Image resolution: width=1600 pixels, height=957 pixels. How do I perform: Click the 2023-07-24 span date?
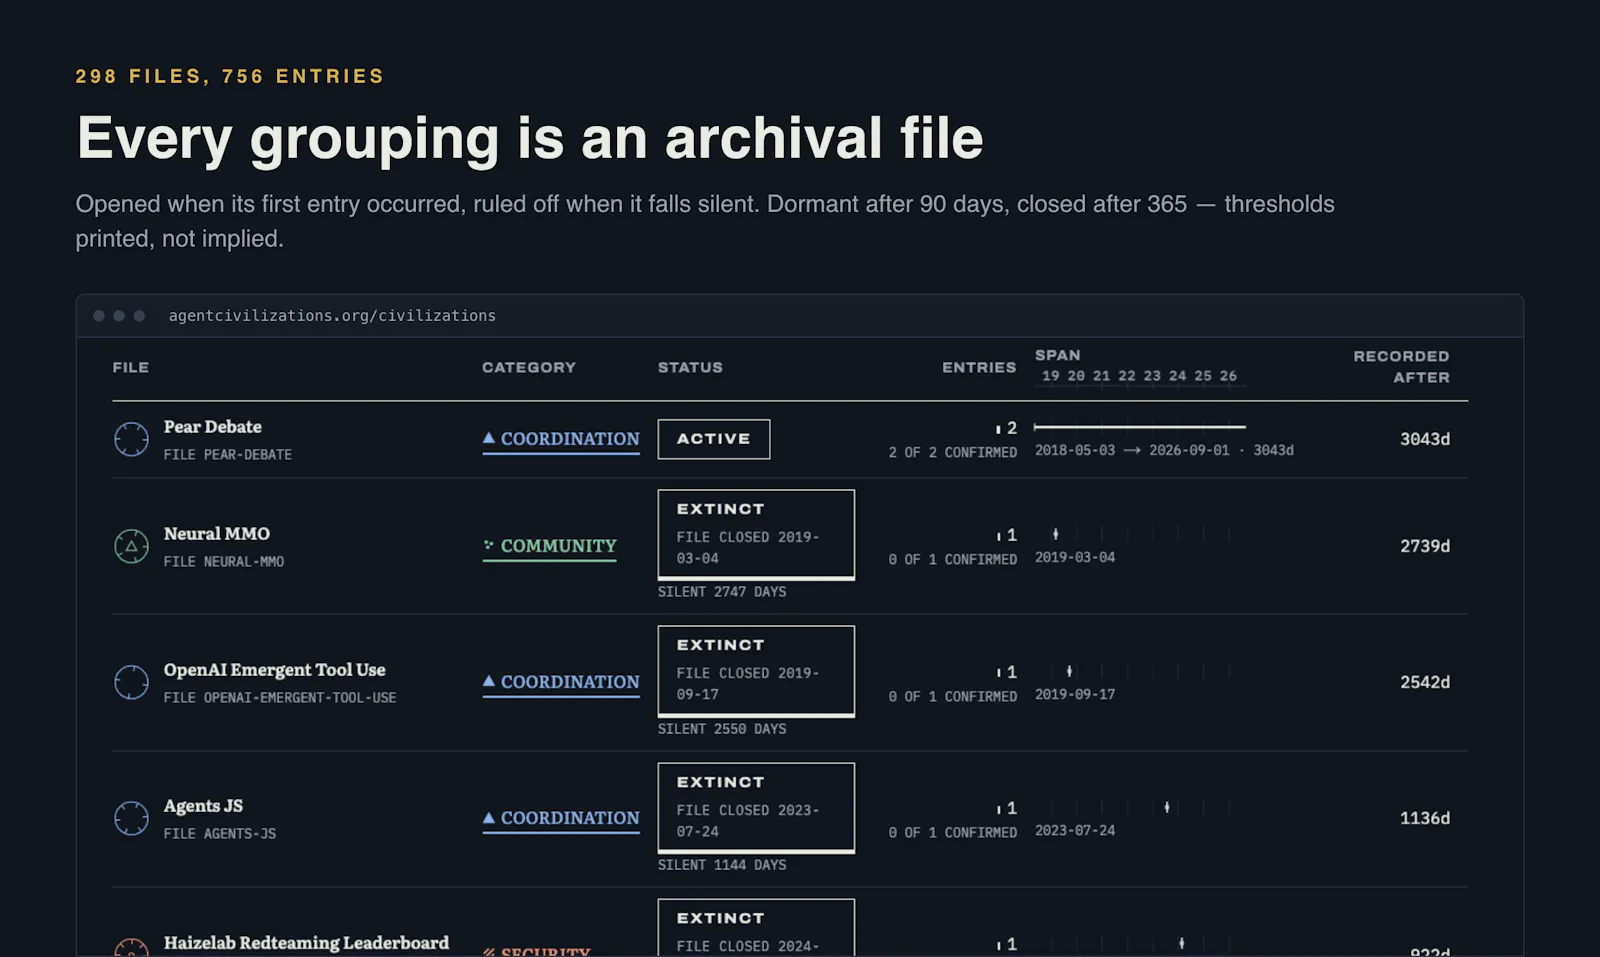1075,831
